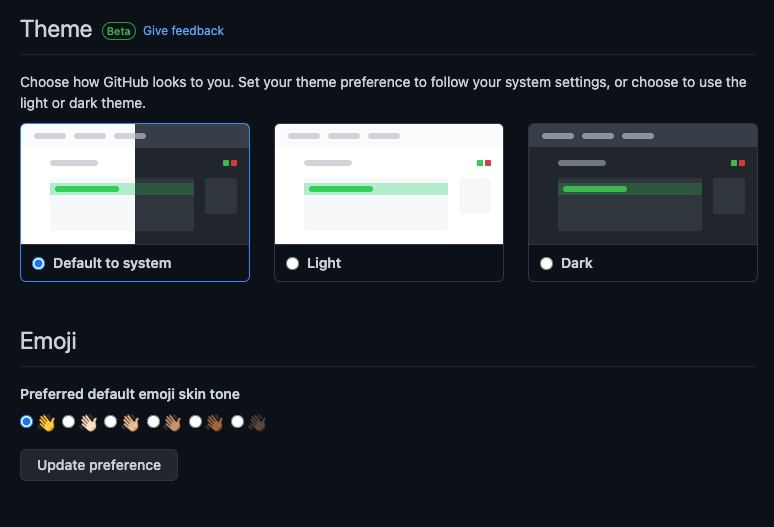
Task: Click the medium-light waving hand emoji
Action: [x=131, y=423]
